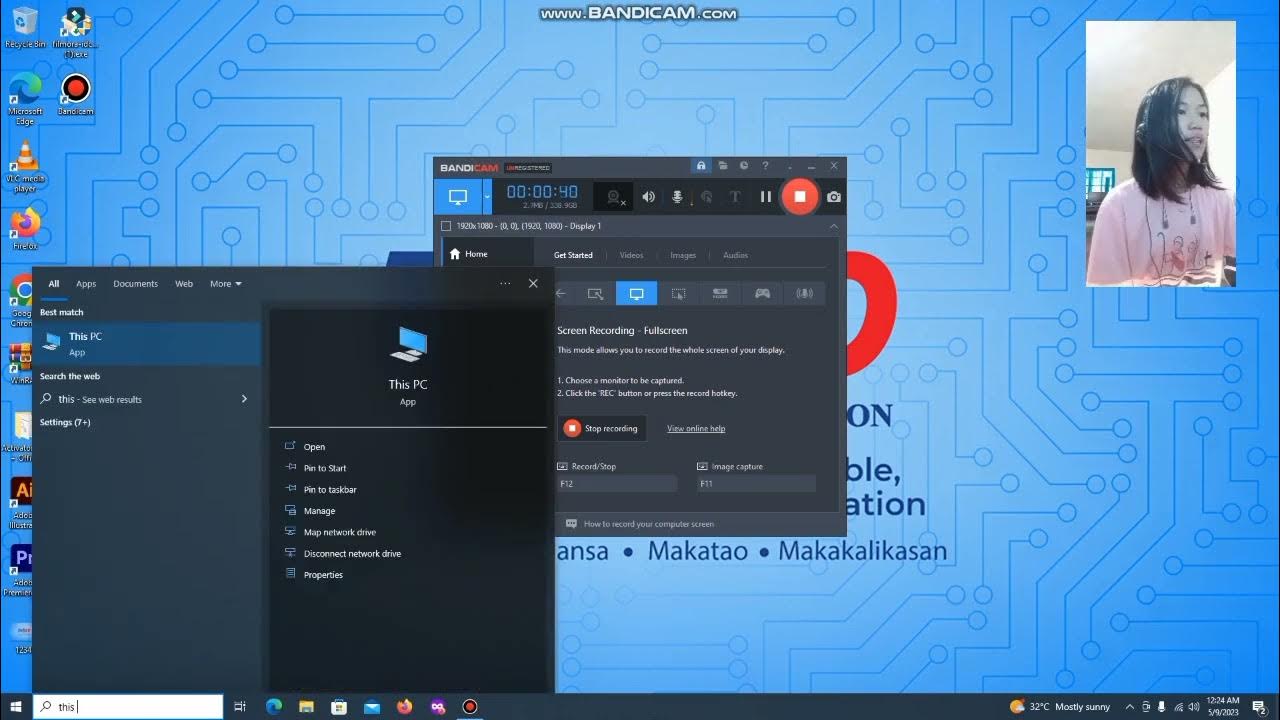The image size is (1280, 720).
Task: Open Bandicam help question mark
Action: [x=765, y=166]
